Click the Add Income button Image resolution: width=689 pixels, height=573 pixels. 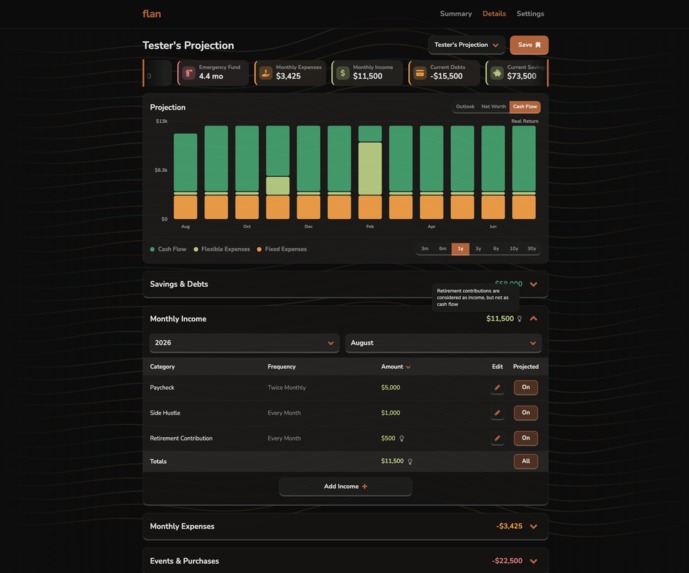pyautogui.click(x=345, y=486)
